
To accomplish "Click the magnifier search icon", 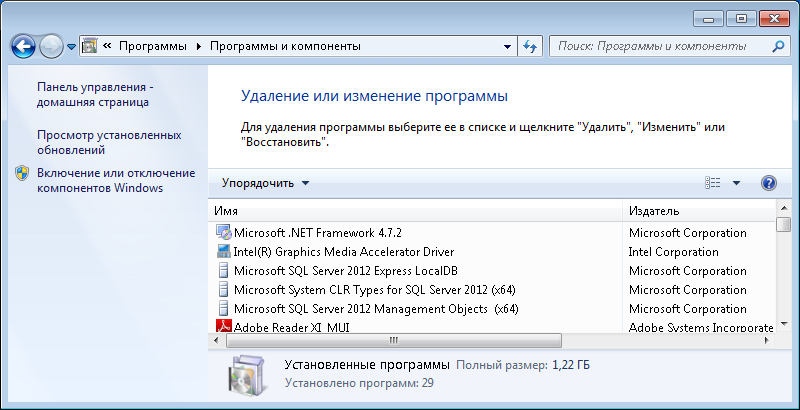I will coord(778,46).
